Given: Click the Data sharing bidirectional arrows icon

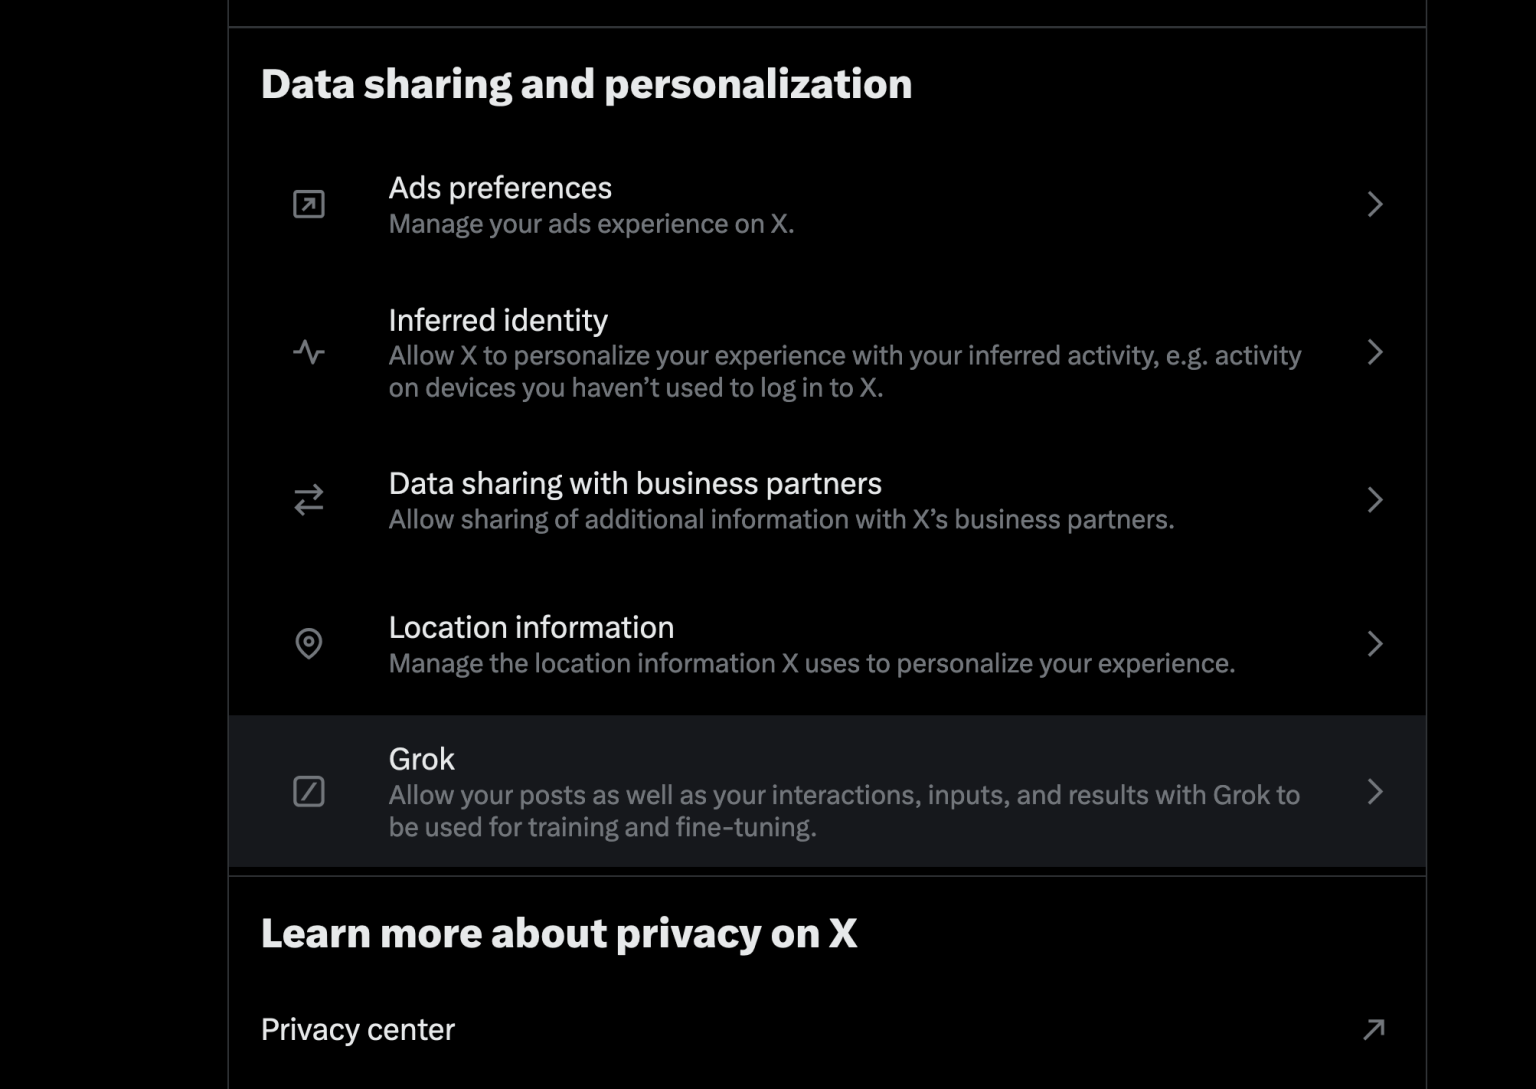Looking at the screenshot, I should click(309, 500).
